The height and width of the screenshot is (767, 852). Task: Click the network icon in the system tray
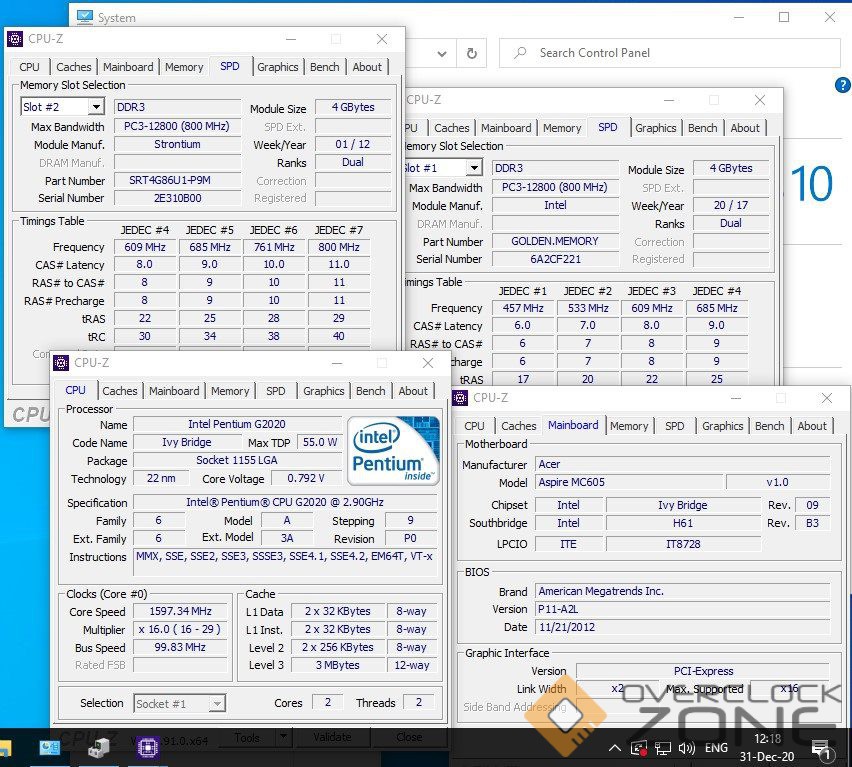662,748
